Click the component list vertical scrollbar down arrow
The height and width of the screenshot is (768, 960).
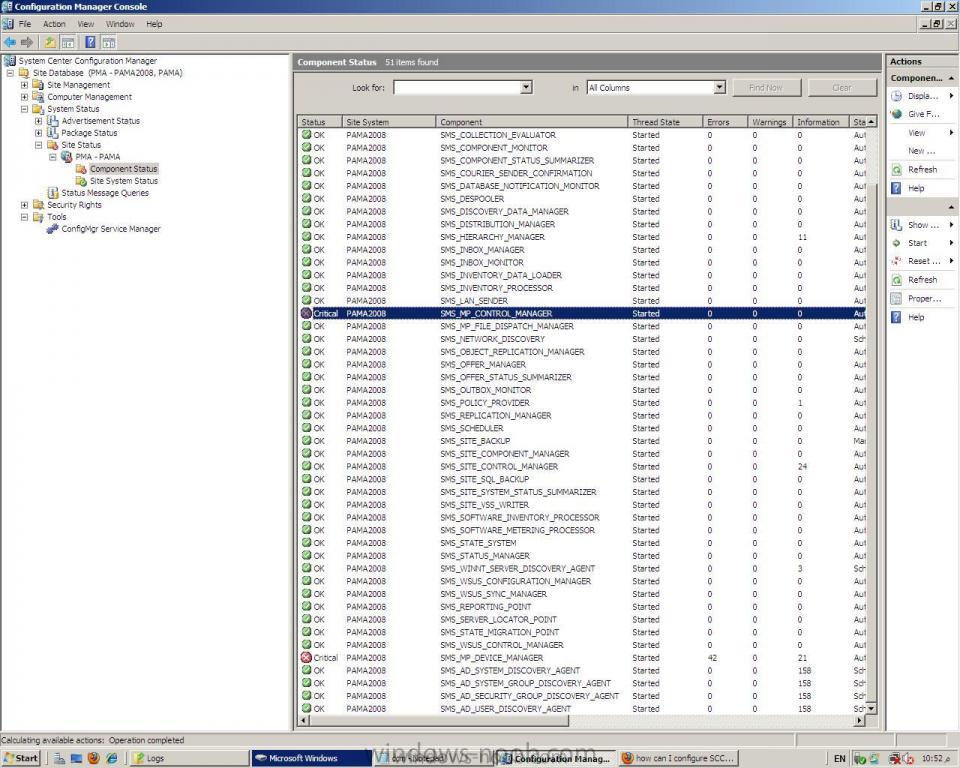871,709
